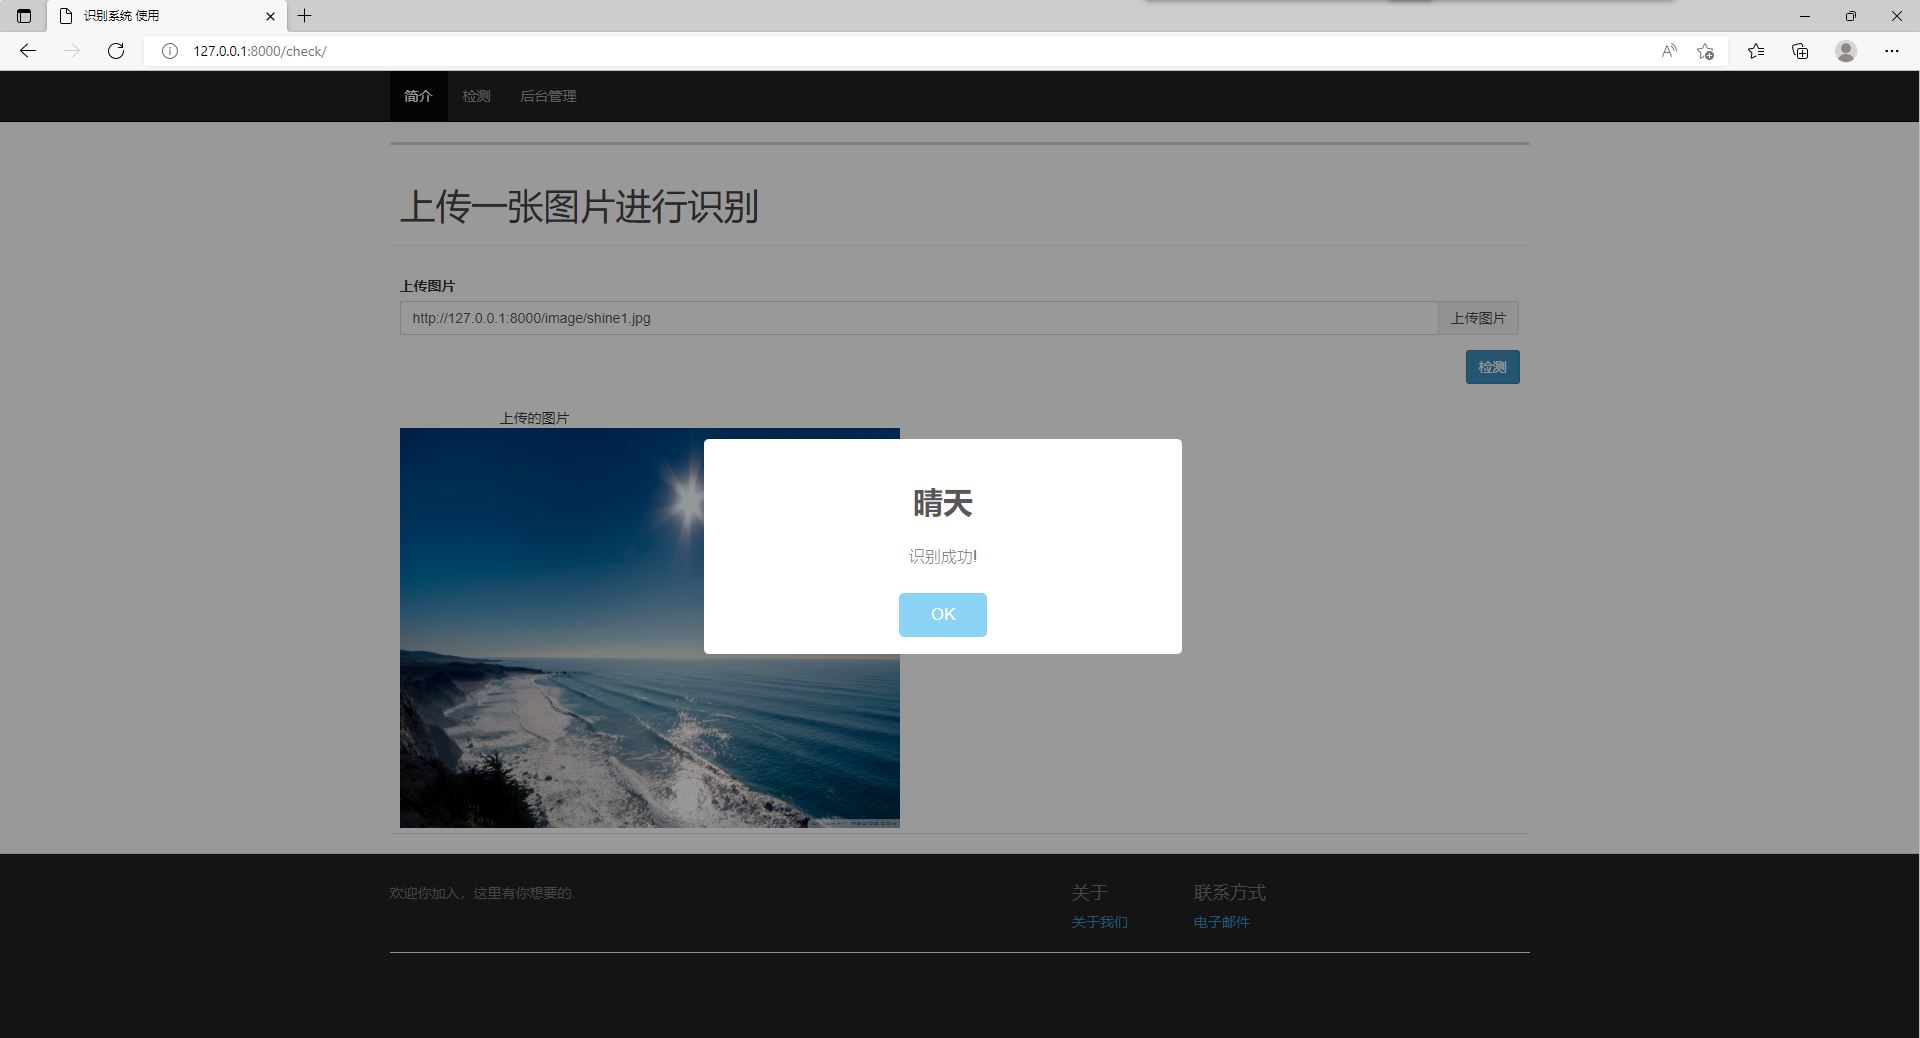1920x1038 pixels.
Task: Confirm the dialog with OK button
Action: click(x=943, y=614)
